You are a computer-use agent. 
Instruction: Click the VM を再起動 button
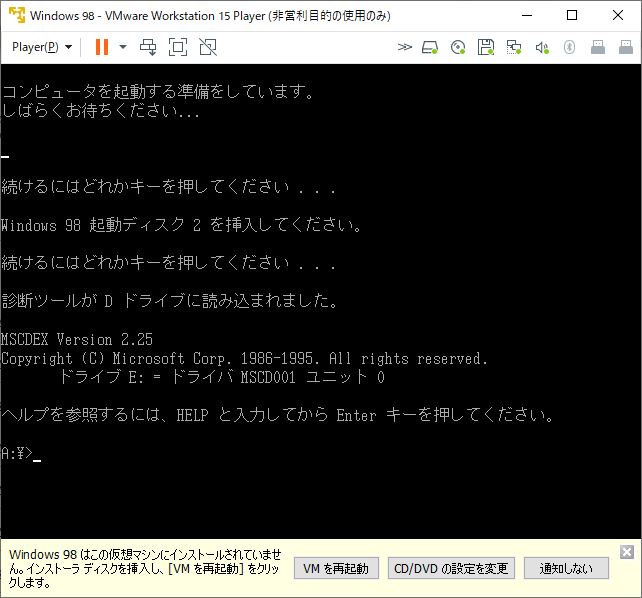pyautogui.click(x=336, y=568)
